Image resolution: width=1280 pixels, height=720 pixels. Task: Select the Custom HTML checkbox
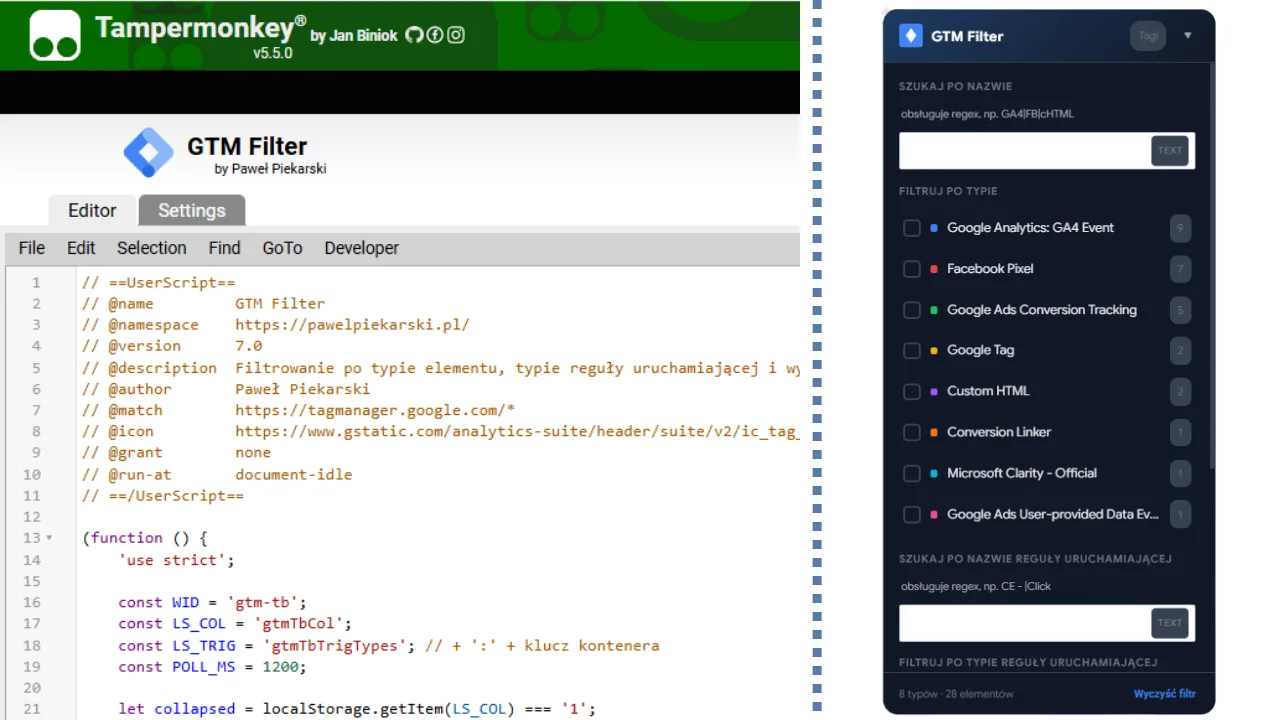[x=912, y=391]
